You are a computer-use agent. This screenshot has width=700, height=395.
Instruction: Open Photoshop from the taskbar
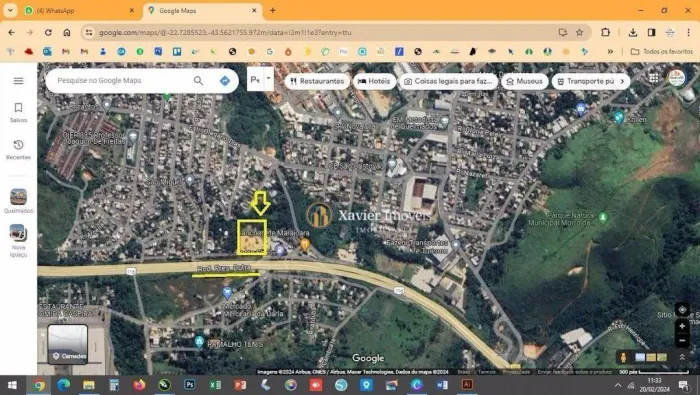(190, 385)
